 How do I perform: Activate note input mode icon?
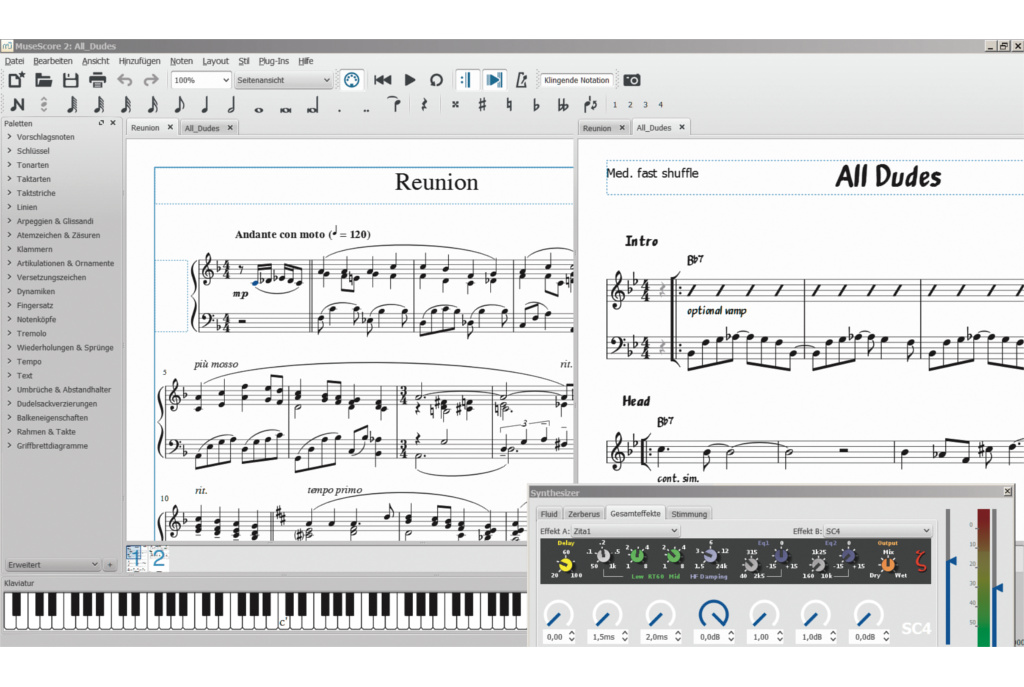17,104
